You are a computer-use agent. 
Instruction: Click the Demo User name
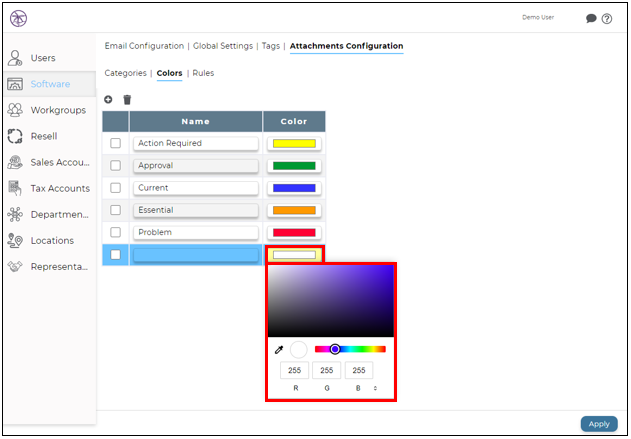538,17
